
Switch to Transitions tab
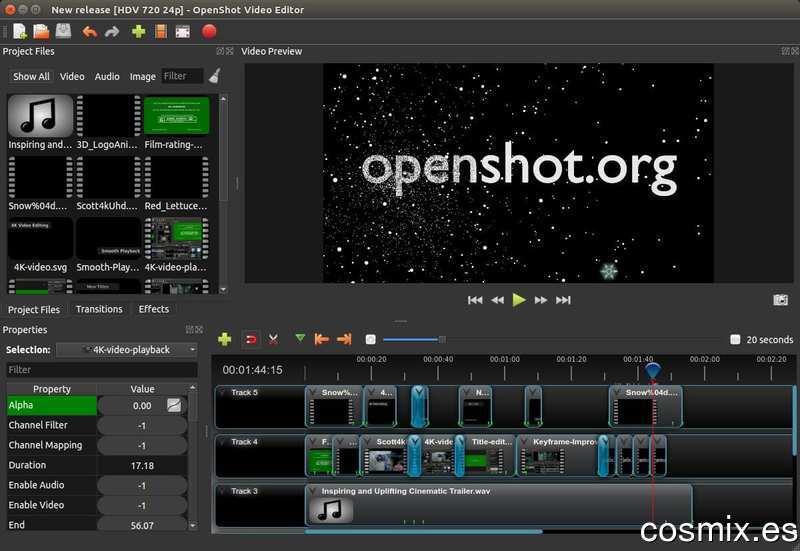[x=99, y=309]
